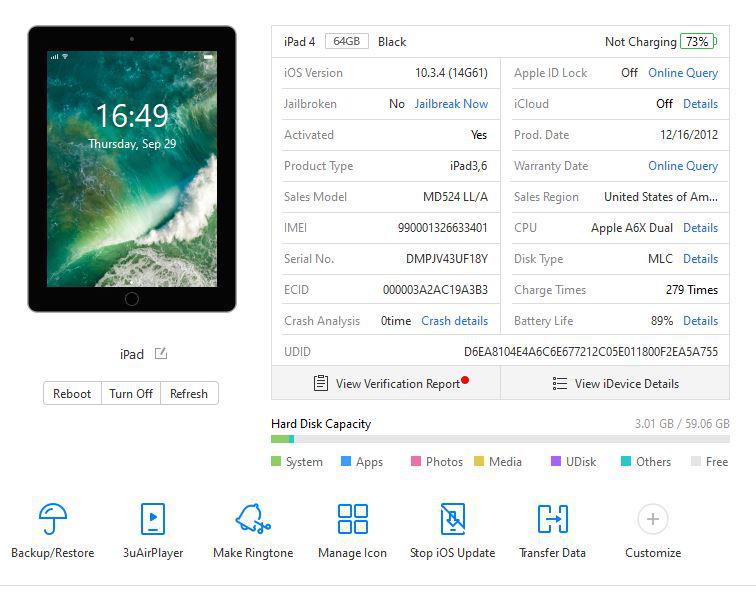Click the Product Type iPad3,6 value

click(x=468, y=166)
